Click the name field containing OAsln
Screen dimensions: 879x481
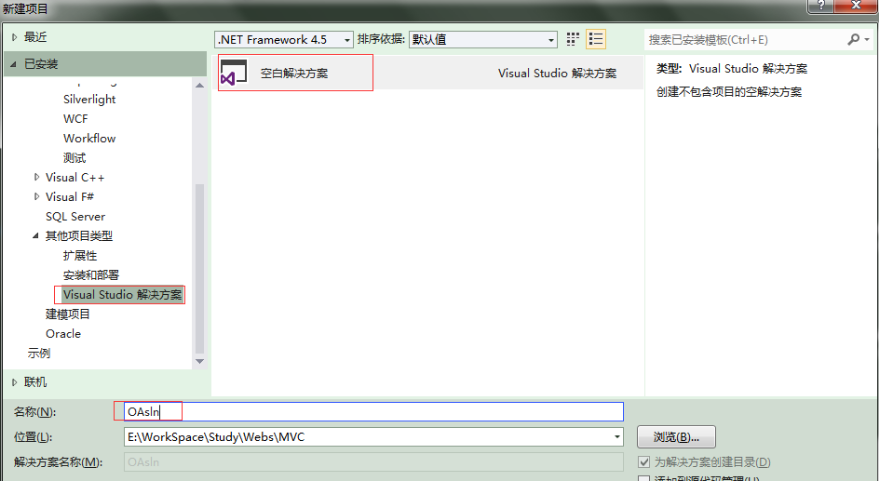pyautogui.click(x=374, y=411)
